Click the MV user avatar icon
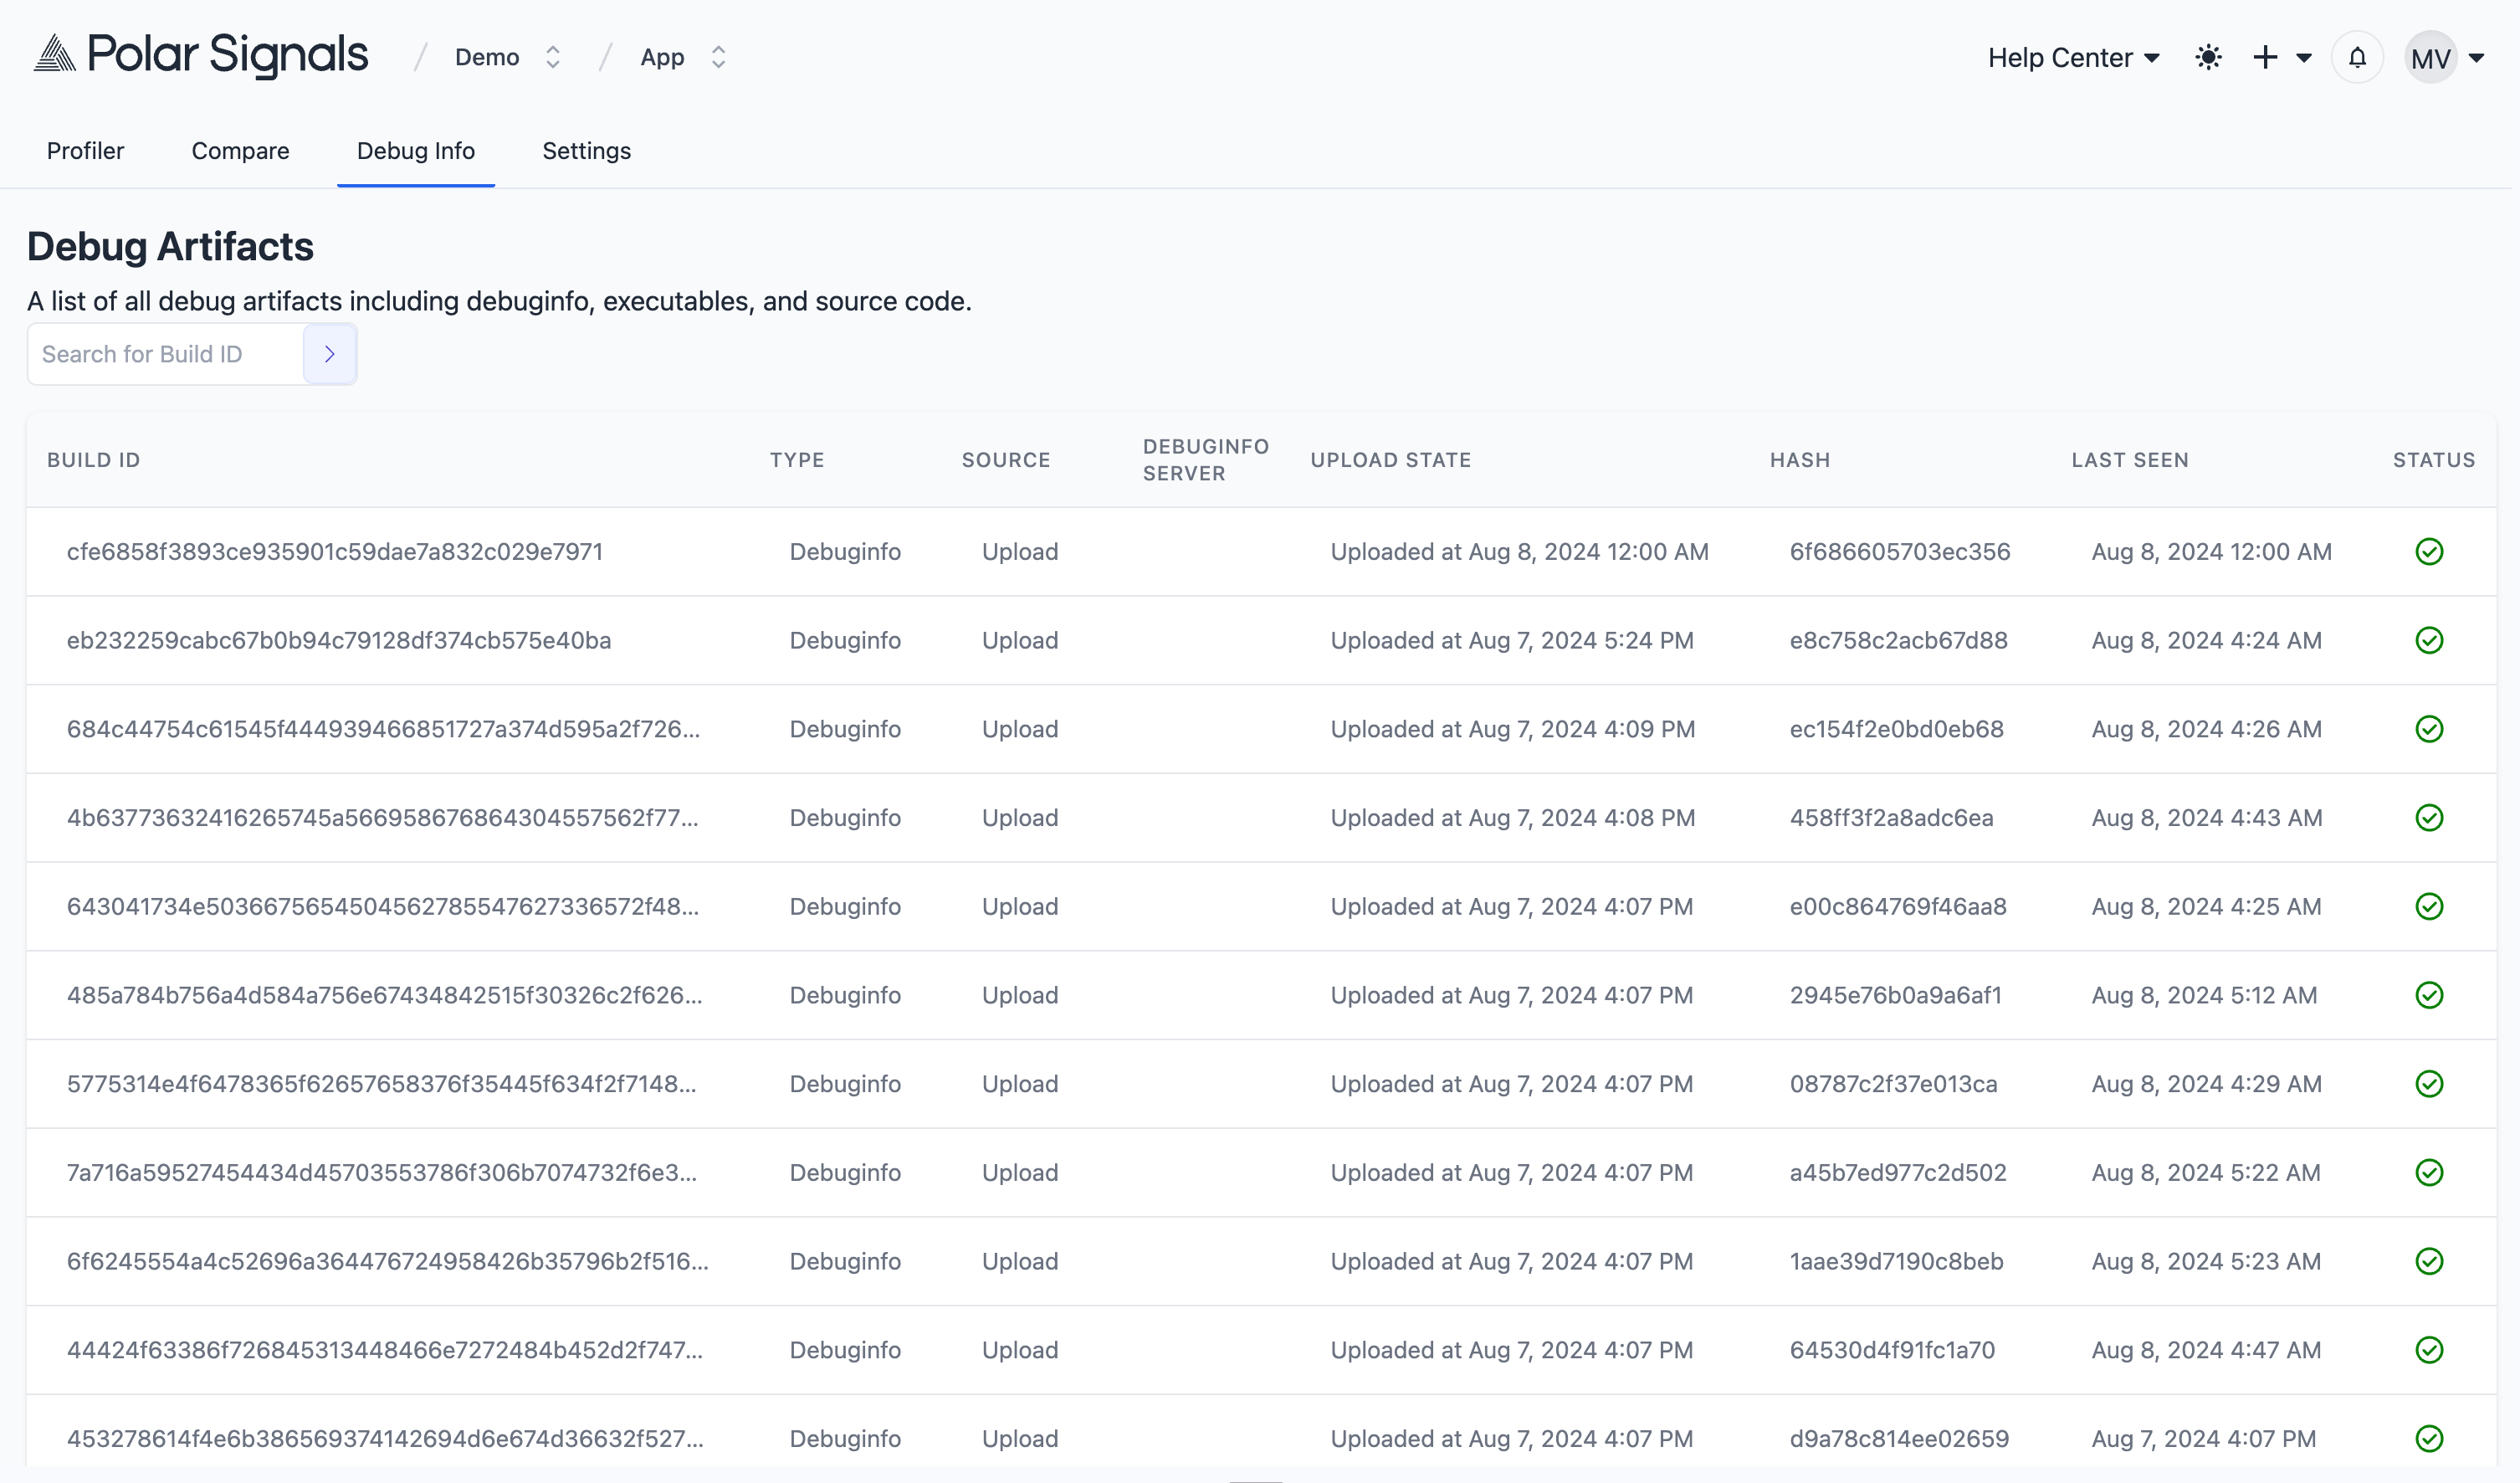 pyautogui.click(x=2434, y=57)
